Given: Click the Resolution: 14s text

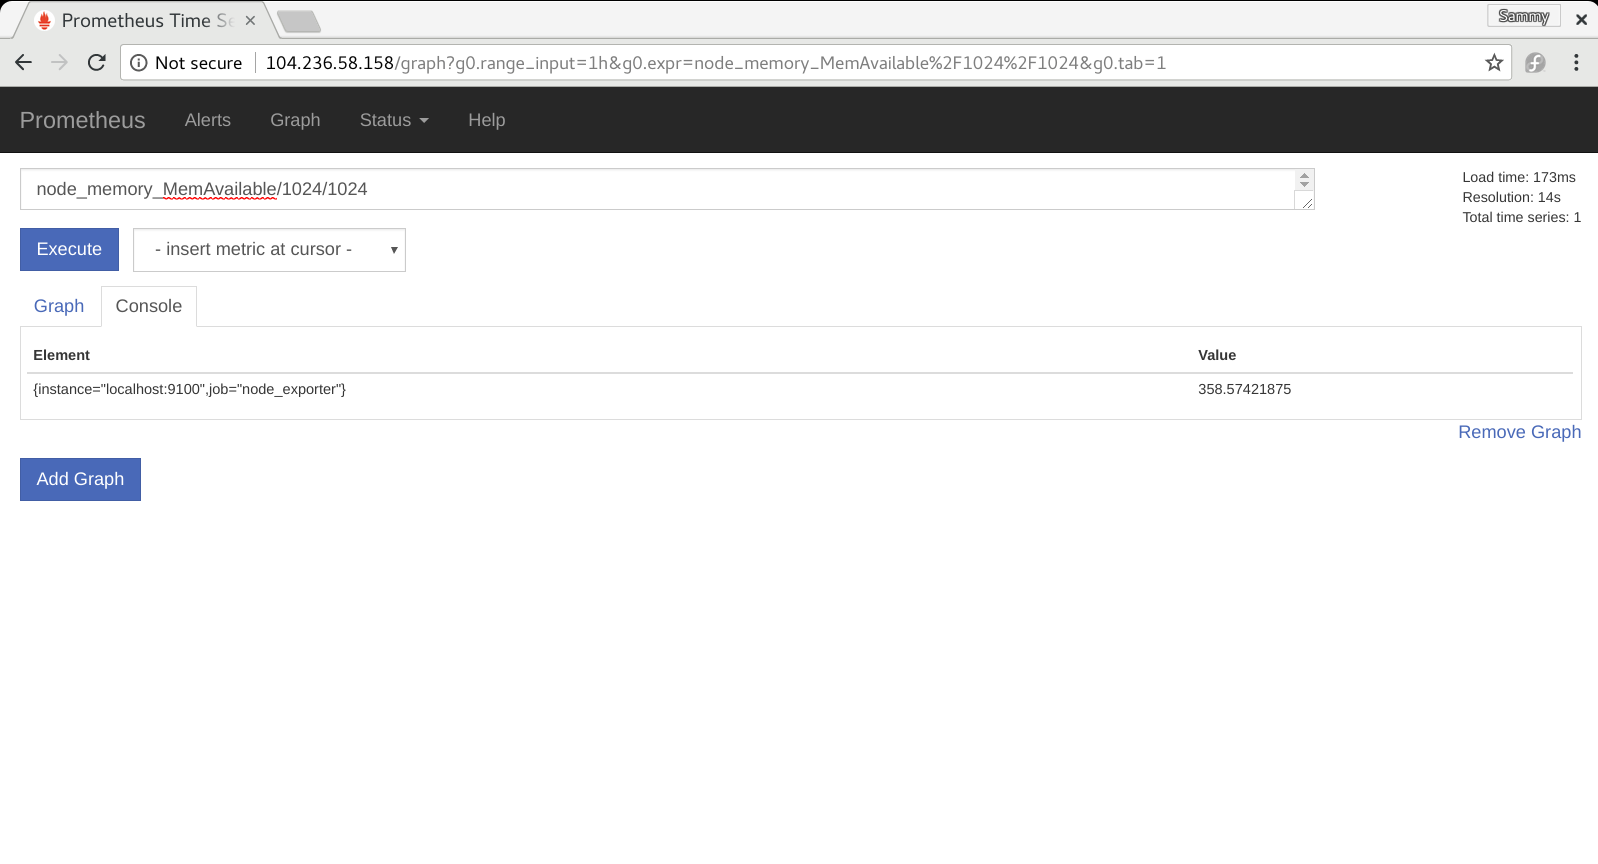Looking at the screenshot, I should (x=1511, y=197).
